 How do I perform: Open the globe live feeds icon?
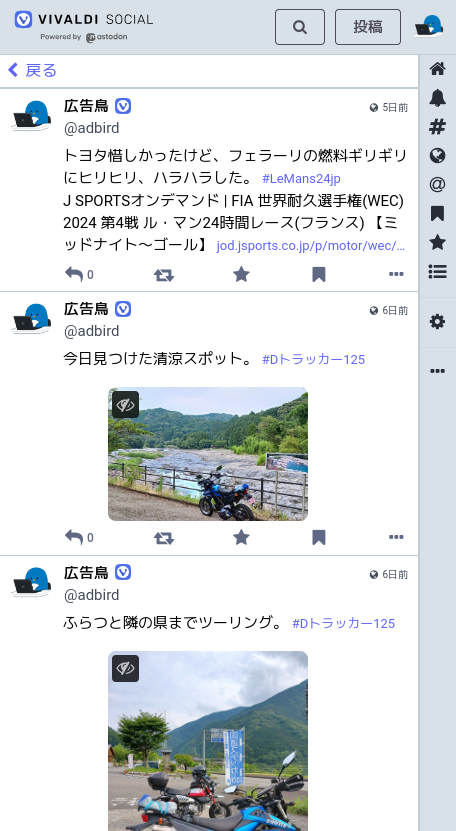pos(437,155)
